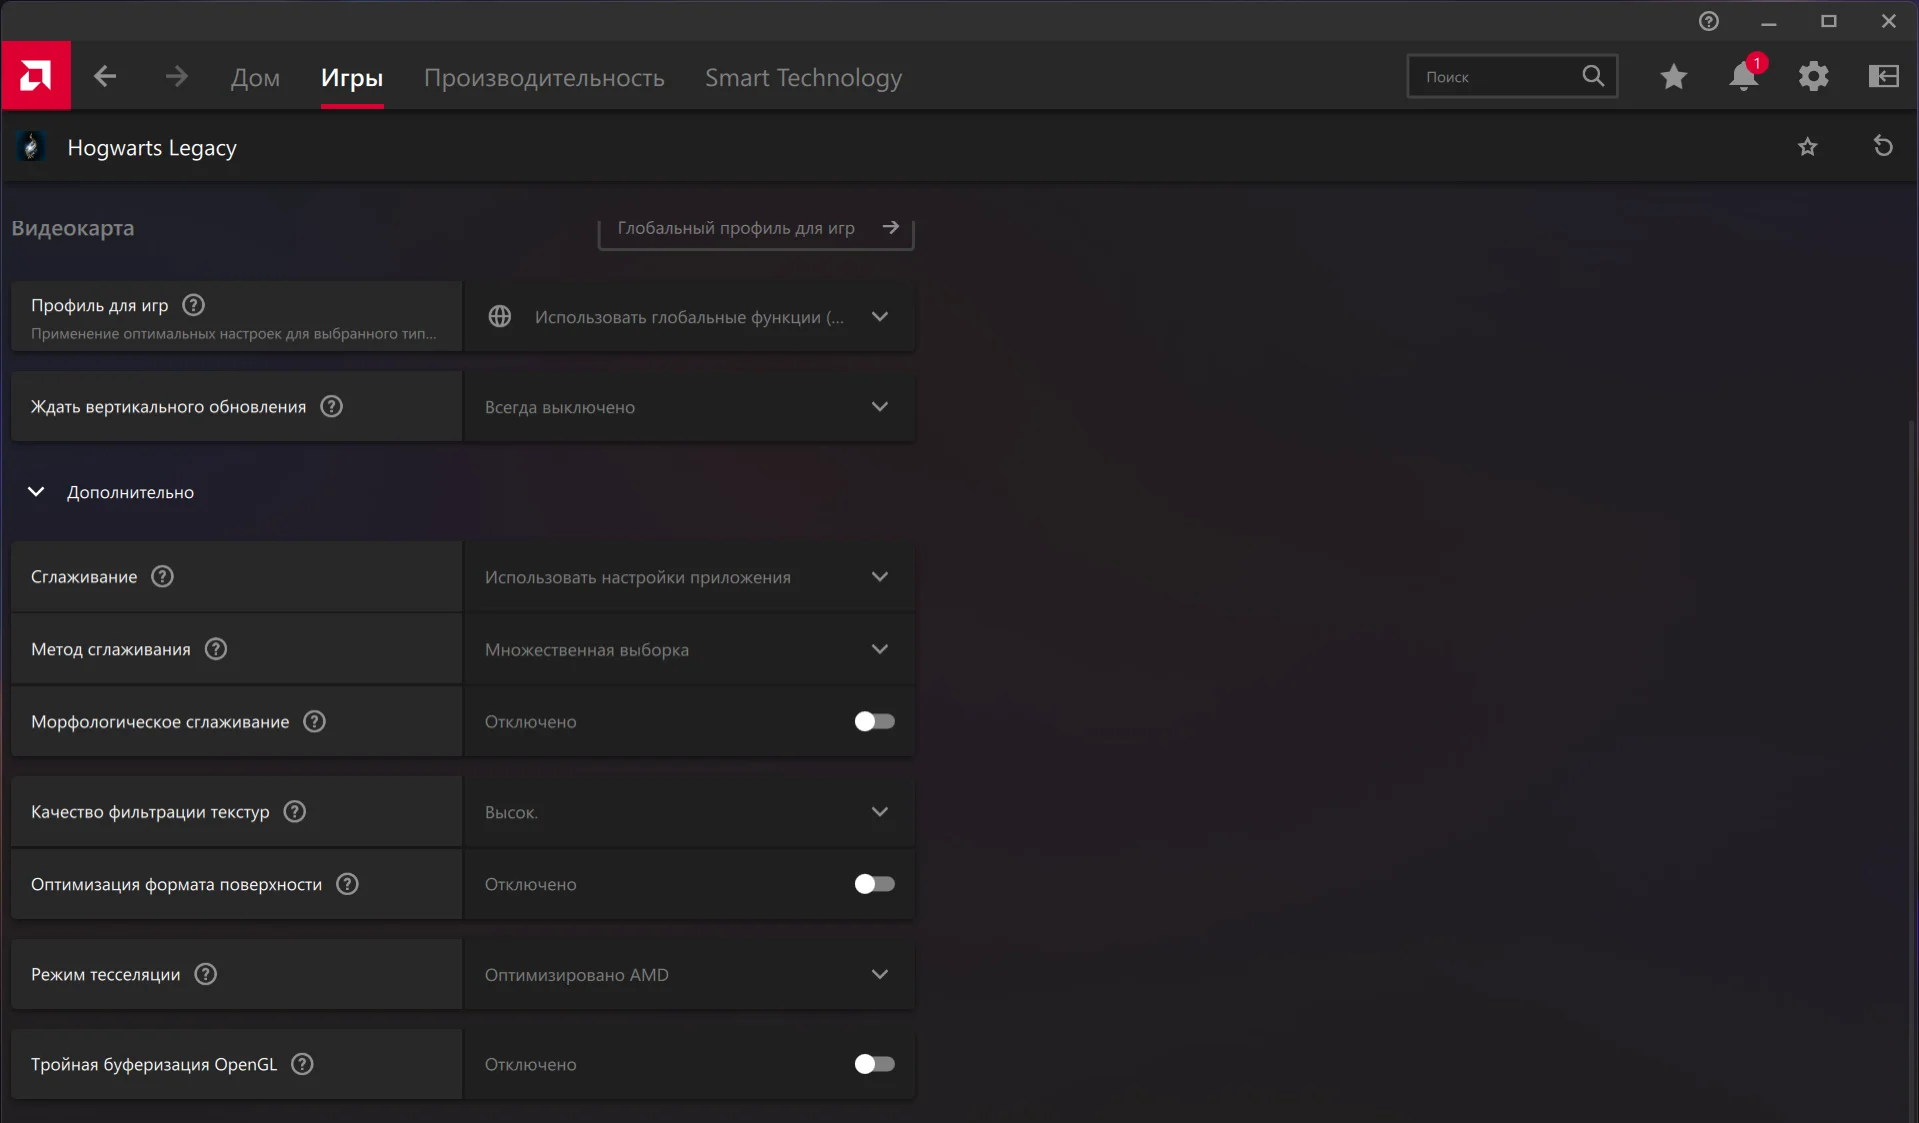Open notifications bell icon
Image resolution: width=1919 pixels, height=1123 pixels.
pos(1743,77)
